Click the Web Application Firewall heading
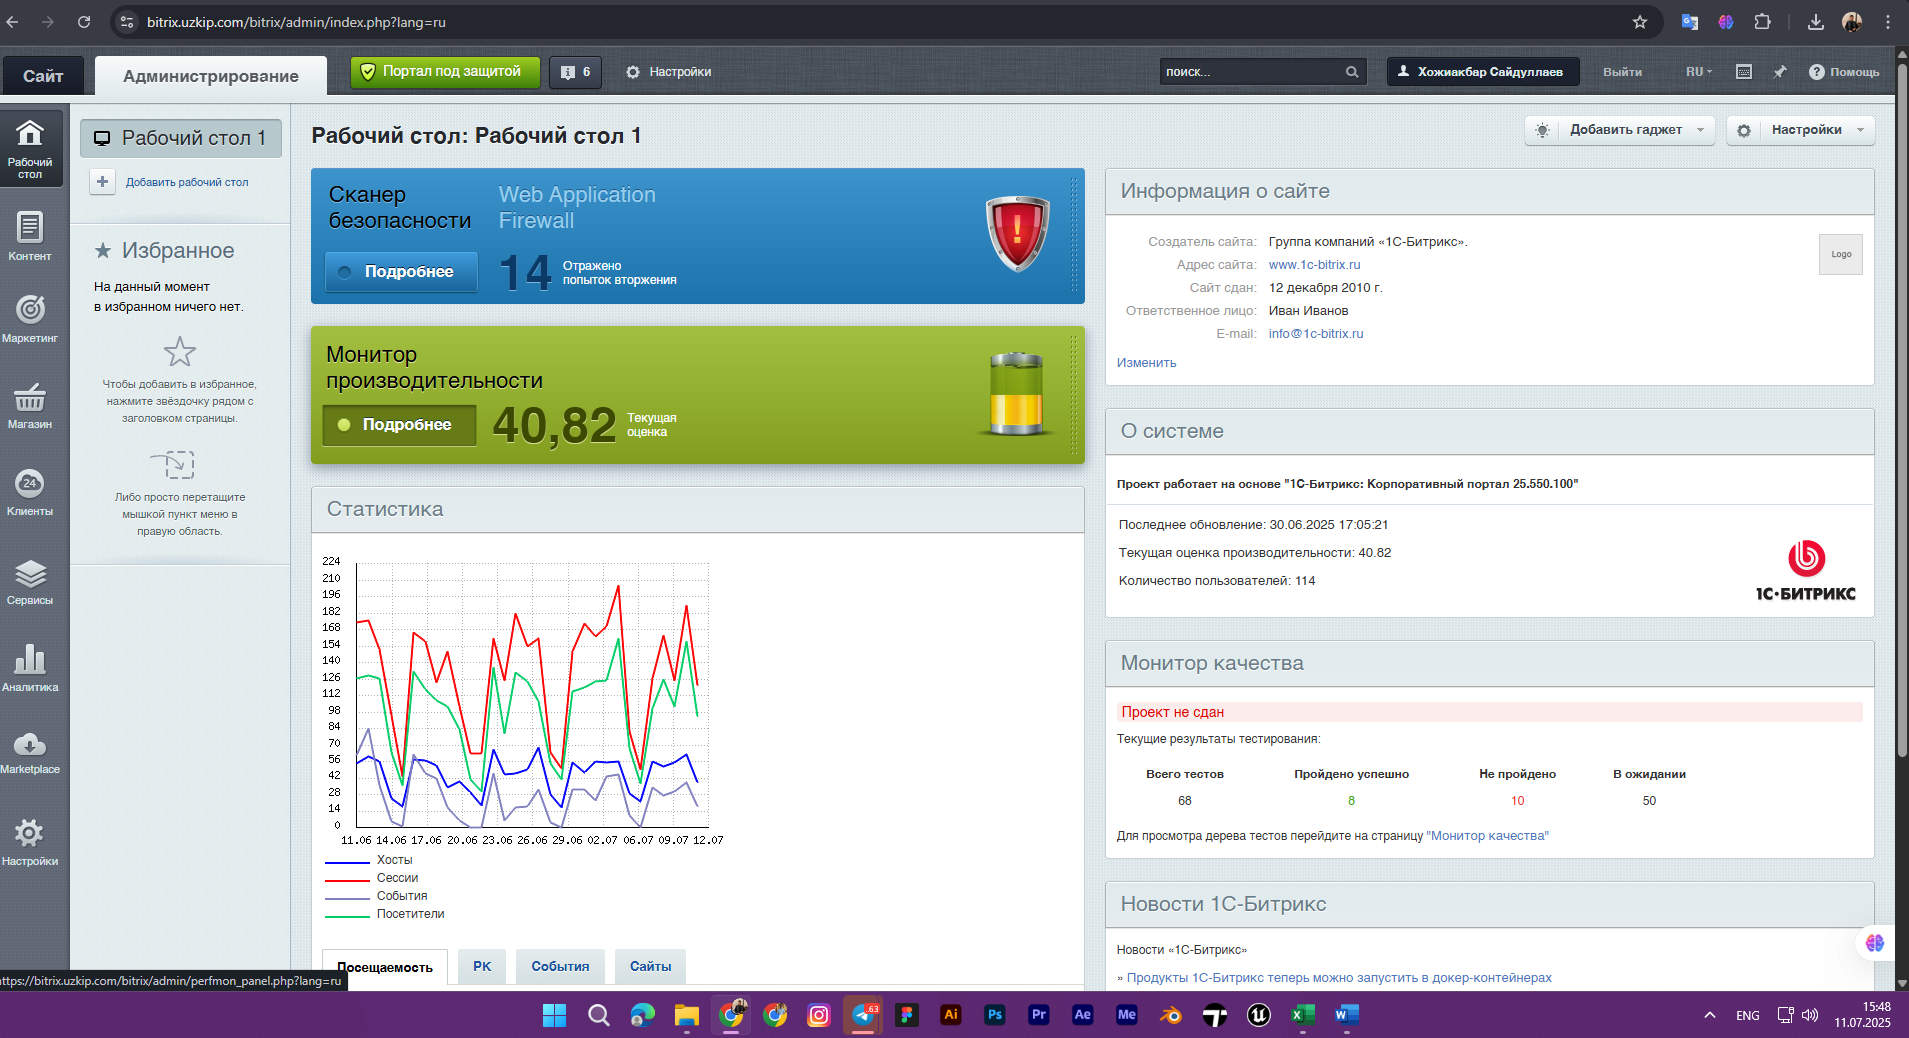This screenshot has width=1909, height=1038. 577,208
